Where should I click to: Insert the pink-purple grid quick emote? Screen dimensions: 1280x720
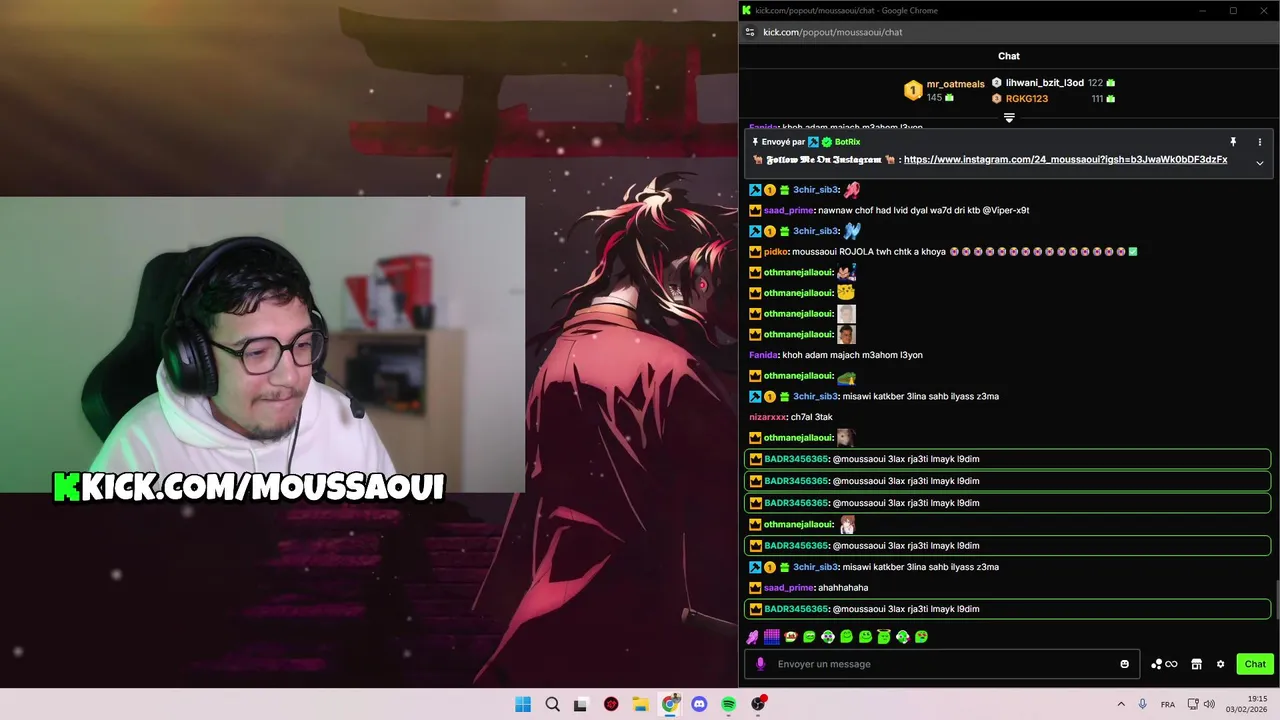771,637
